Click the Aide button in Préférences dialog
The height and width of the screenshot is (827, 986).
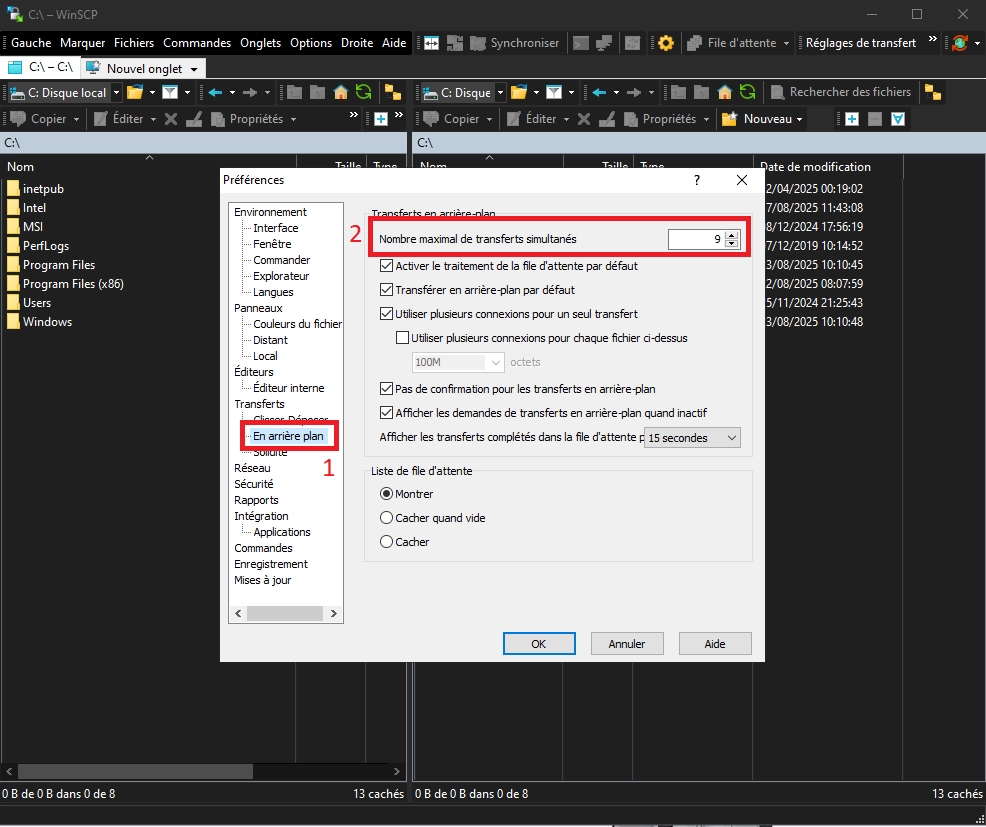pyautogui.click(x=715, y=643)
